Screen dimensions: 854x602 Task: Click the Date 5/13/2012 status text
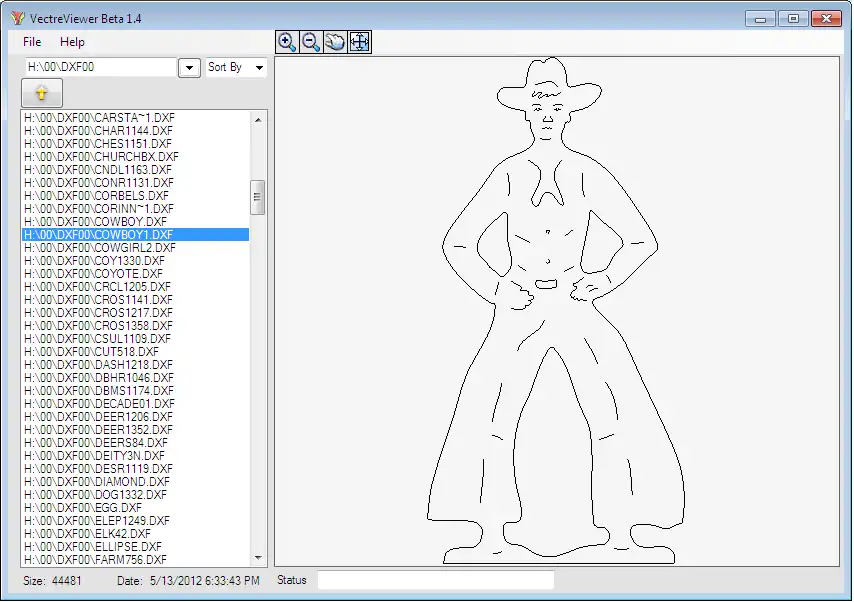coord(188,581)
